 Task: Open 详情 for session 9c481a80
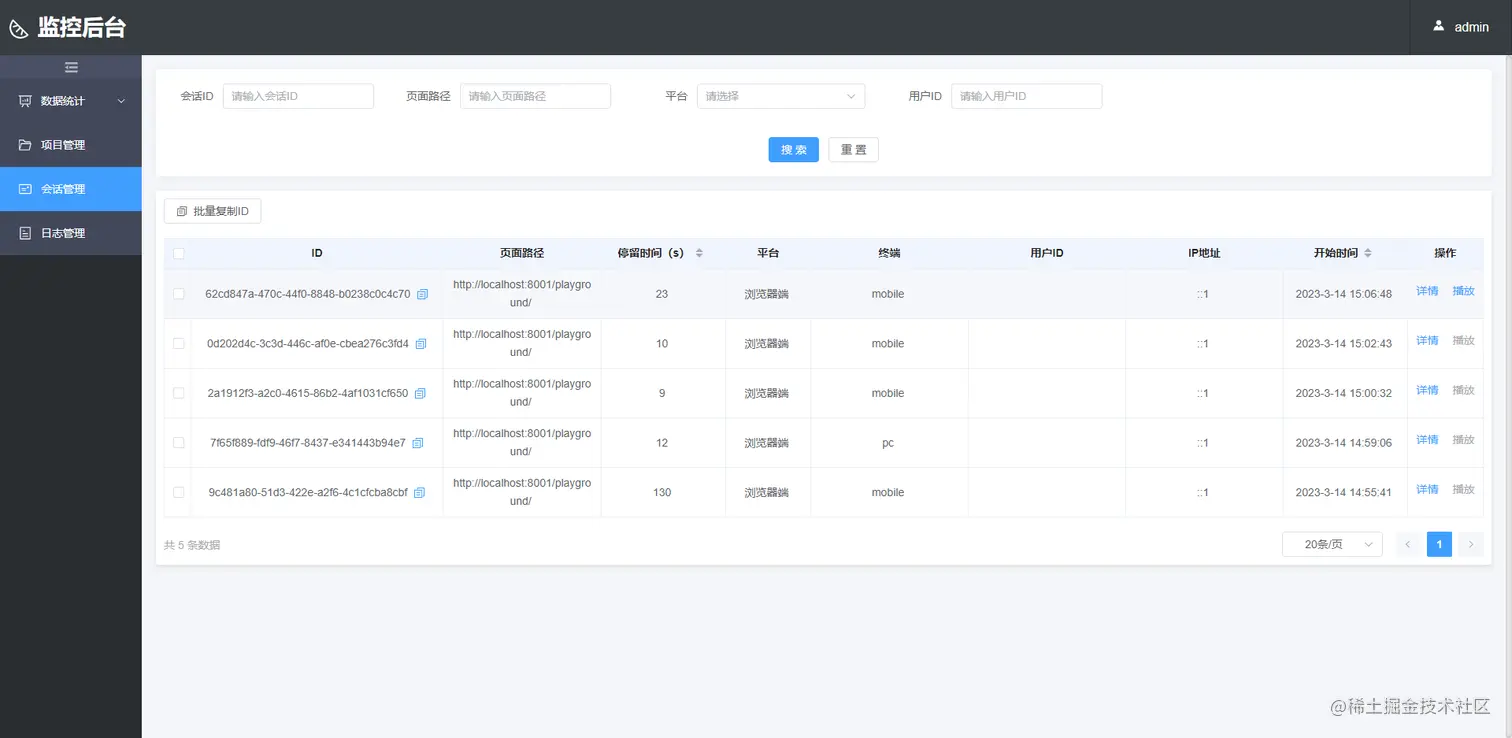point(1427,489)
